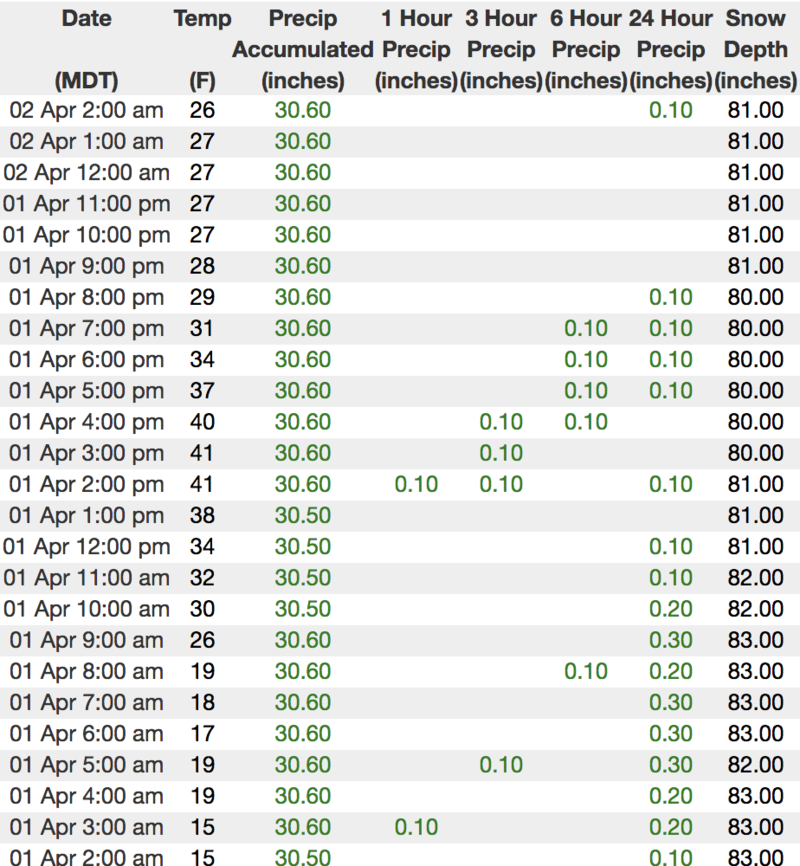Select the 24 Hour Precip column header
This screenshot has height=866, width=800.
coord(671,49)
